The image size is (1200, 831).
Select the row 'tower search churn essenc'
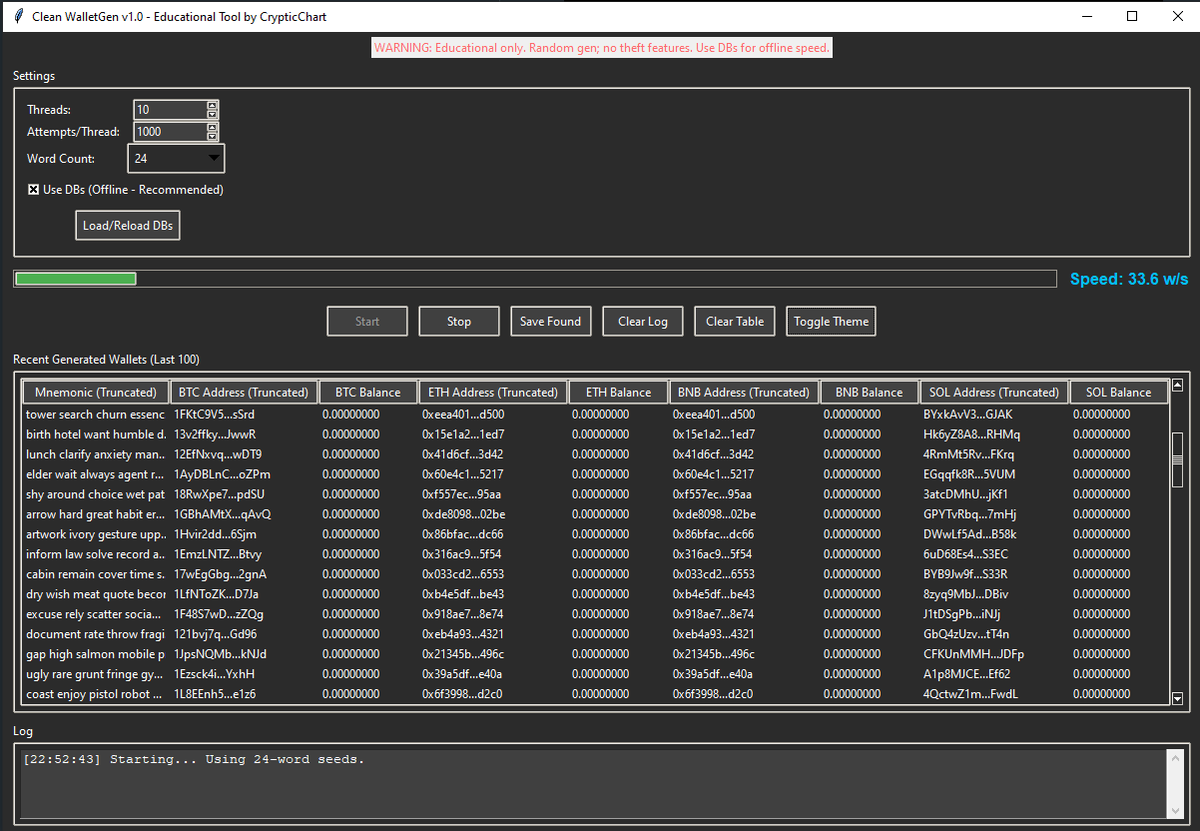(594, 414)
